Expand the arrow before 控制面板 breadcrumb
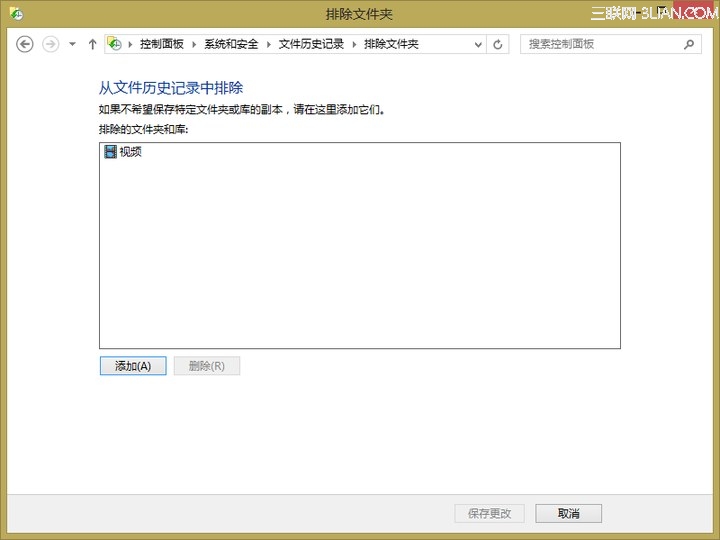 tap(130, 45)
